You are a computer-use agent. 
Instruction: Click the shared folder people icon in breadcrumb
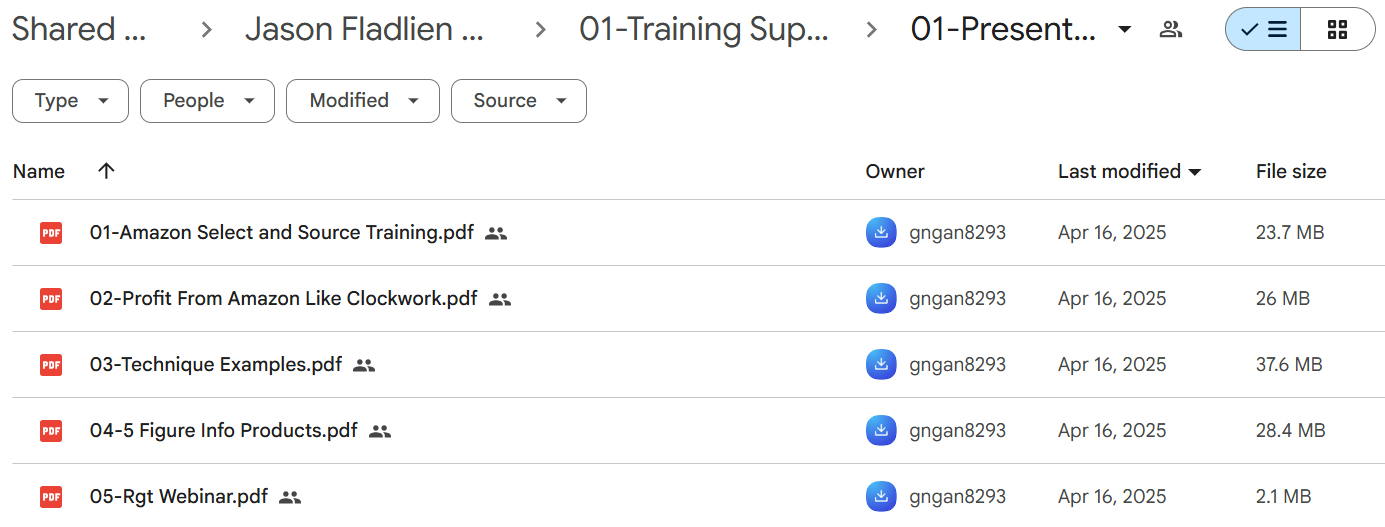pos(1171,29)
